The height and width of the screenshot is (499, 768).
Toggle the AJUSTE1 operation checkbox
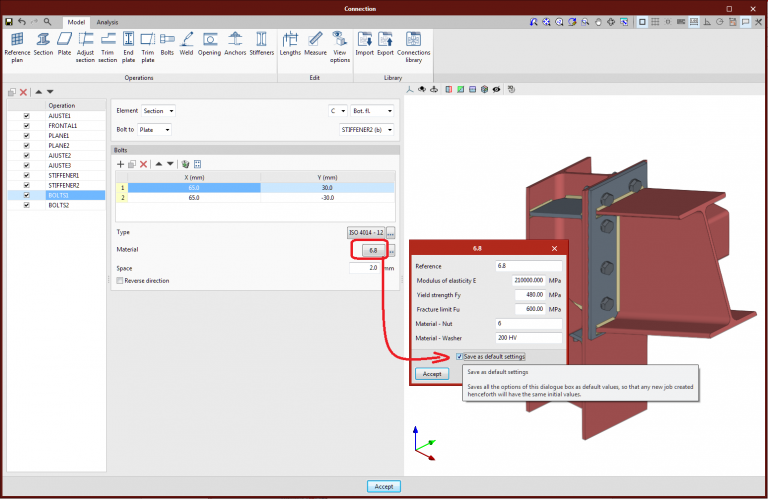point(26,116)
